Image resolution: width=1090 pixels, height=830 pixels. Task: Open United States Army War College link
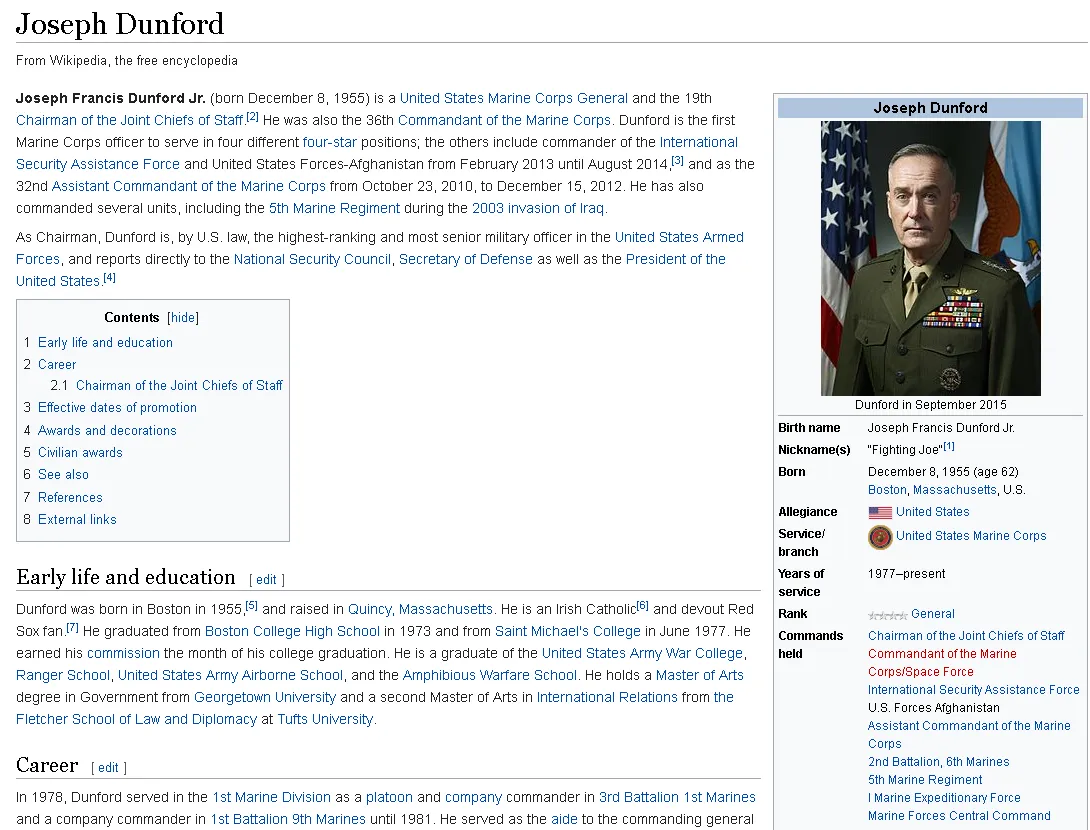click(x=642, y=654)
